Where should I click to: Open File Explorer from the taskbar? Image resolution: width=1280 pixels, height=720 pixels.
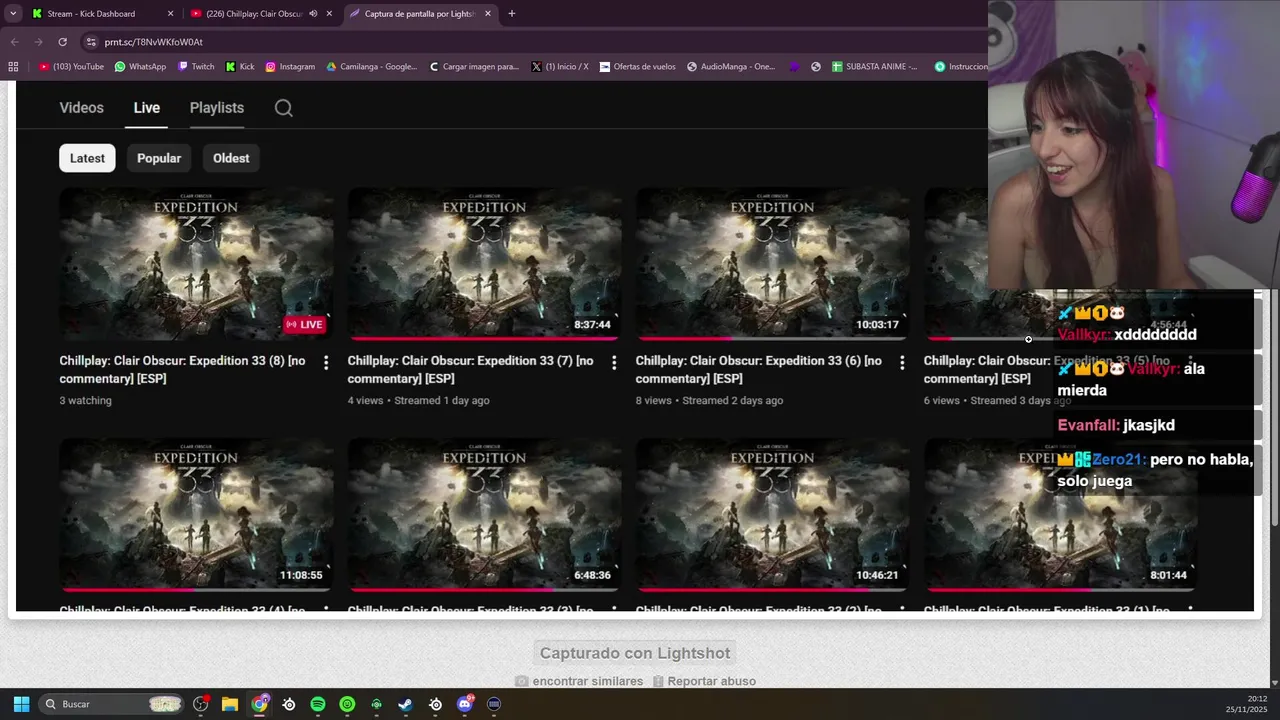230,704
